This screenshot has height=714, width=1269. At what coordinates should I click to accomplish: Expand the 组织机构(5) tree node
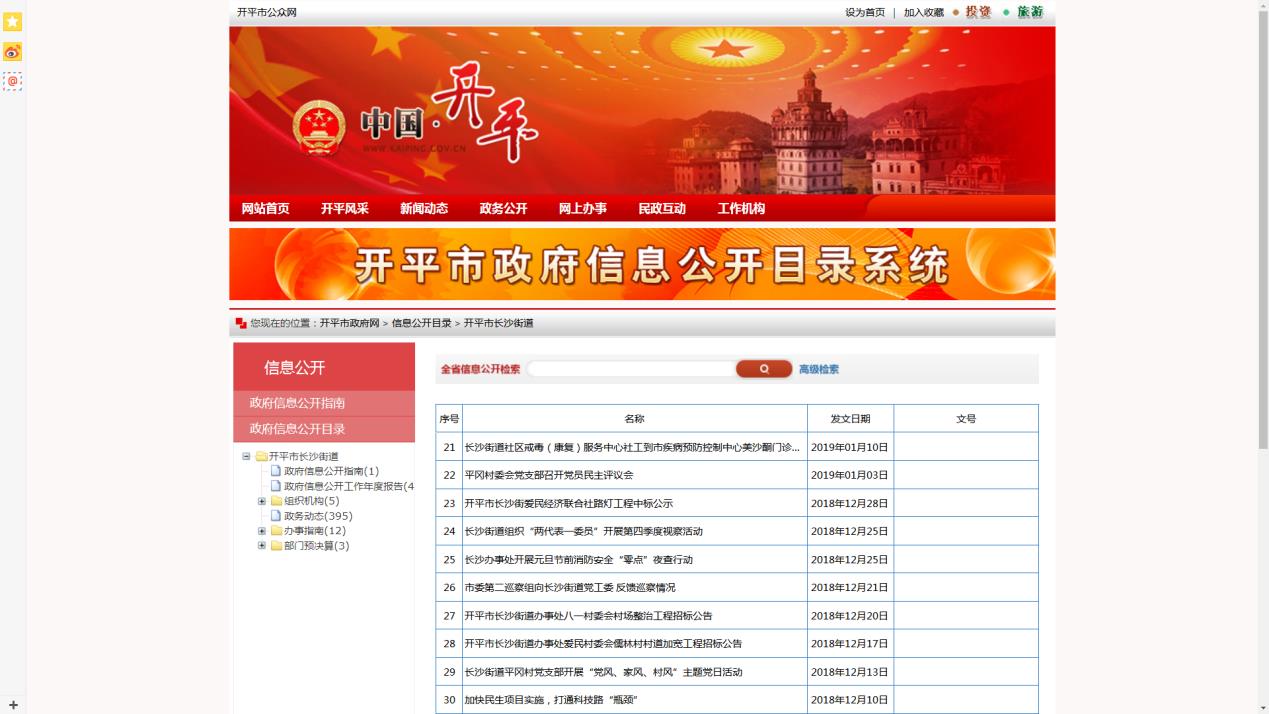pyautogui.click(x=262, y=501)
